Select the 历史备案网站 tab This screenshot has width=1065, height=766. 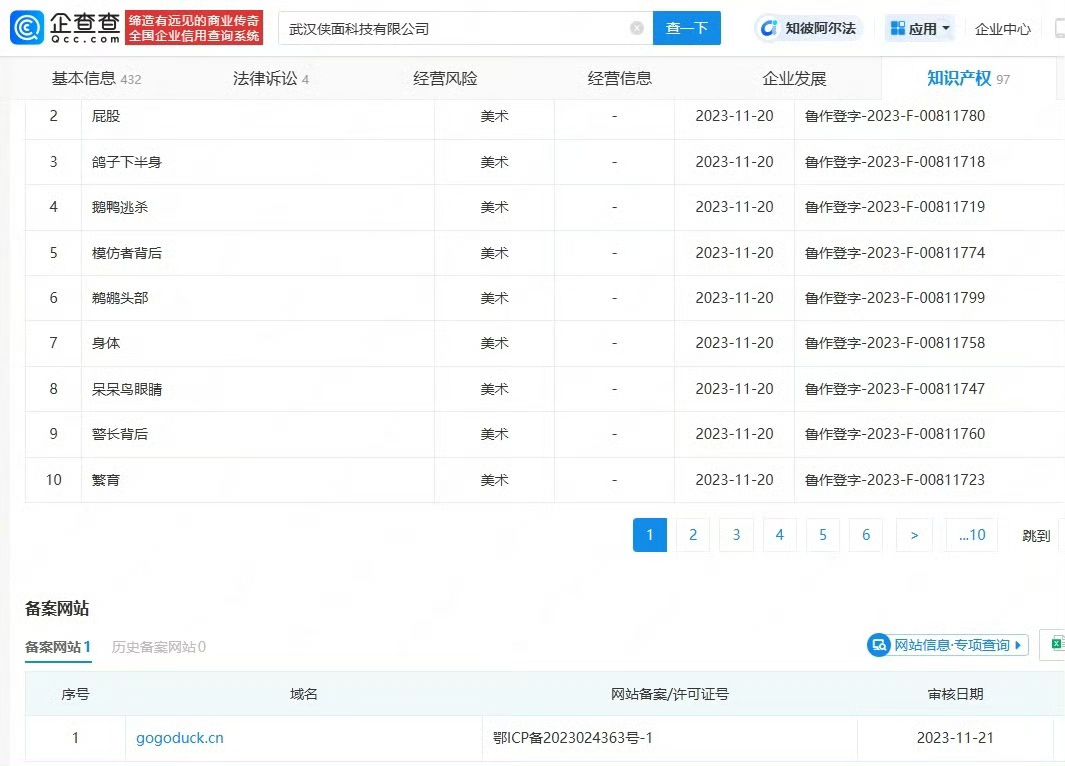(x=158, y=647)
